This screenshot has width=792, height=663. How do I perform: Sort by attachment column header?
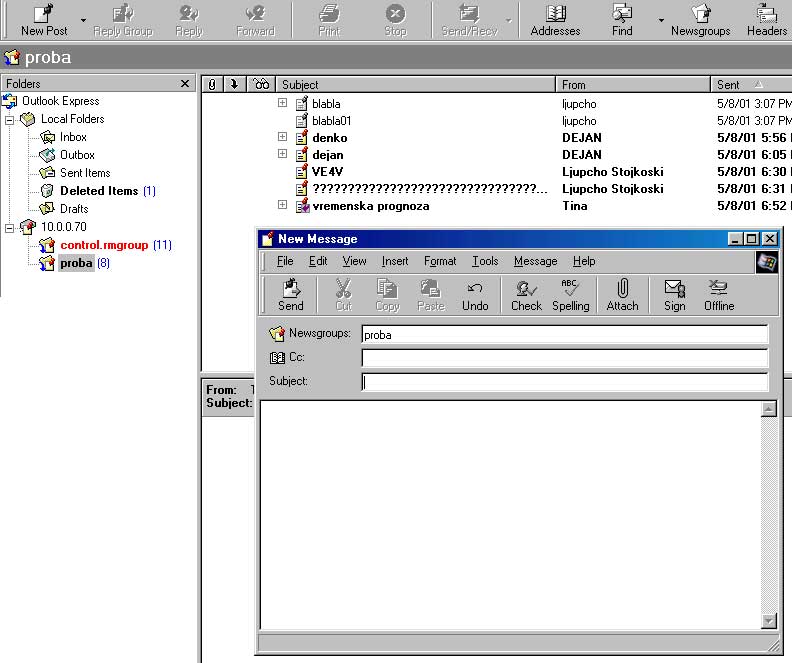[212, 84]
